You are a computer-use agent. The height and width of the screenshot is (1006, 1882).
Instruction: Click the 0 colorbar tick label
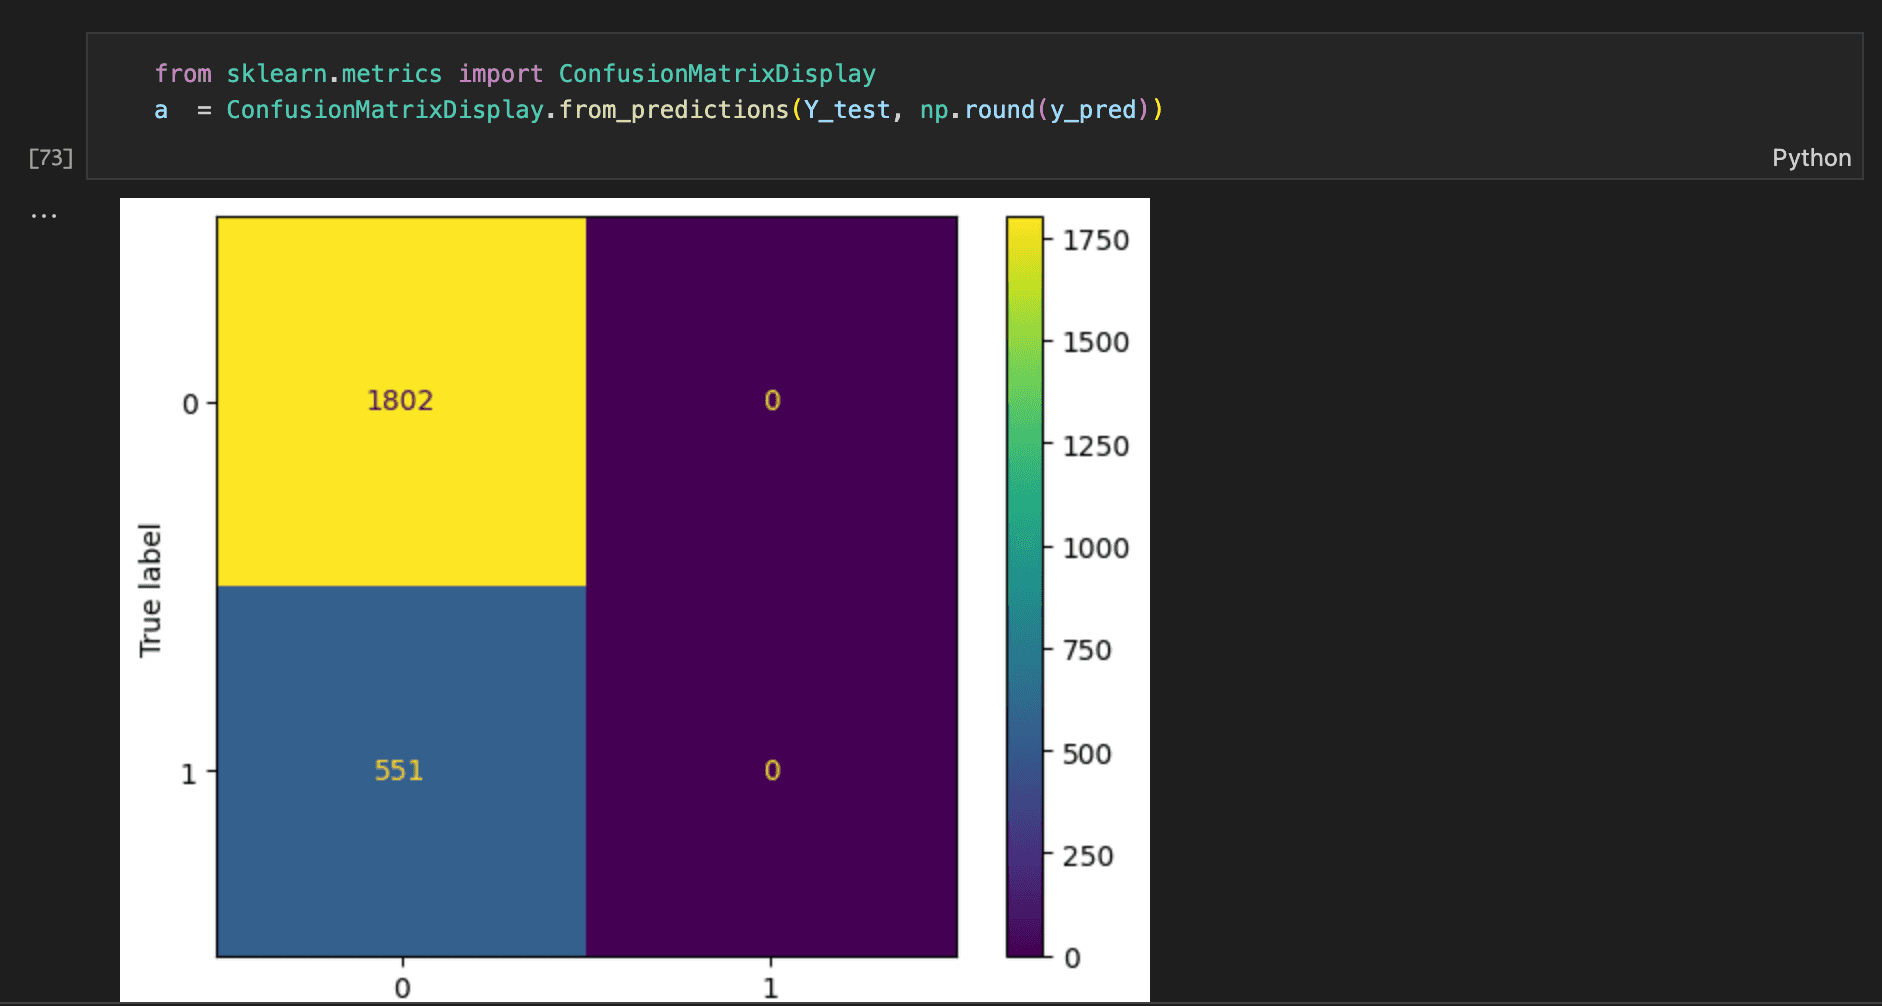(1072, 959)
